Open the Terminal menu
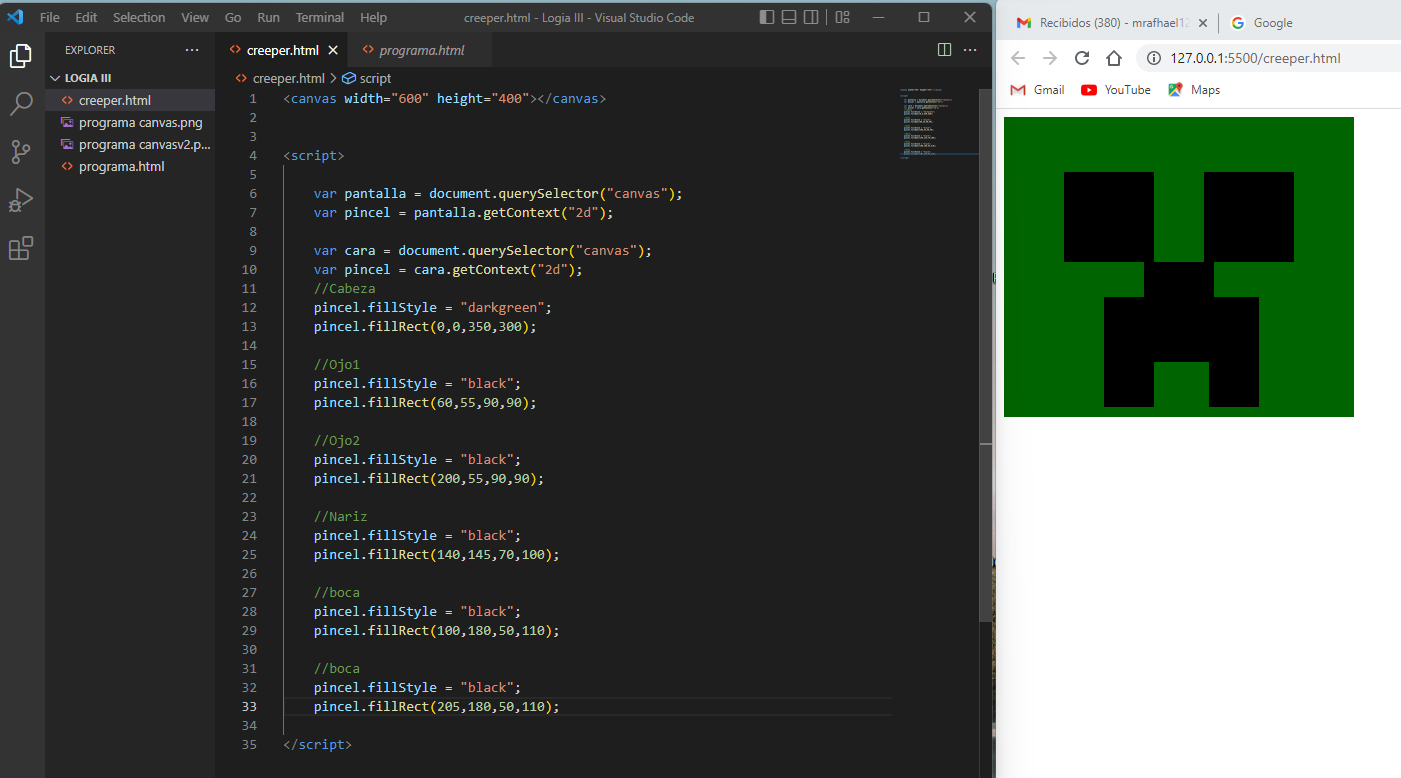 point(320,18)
